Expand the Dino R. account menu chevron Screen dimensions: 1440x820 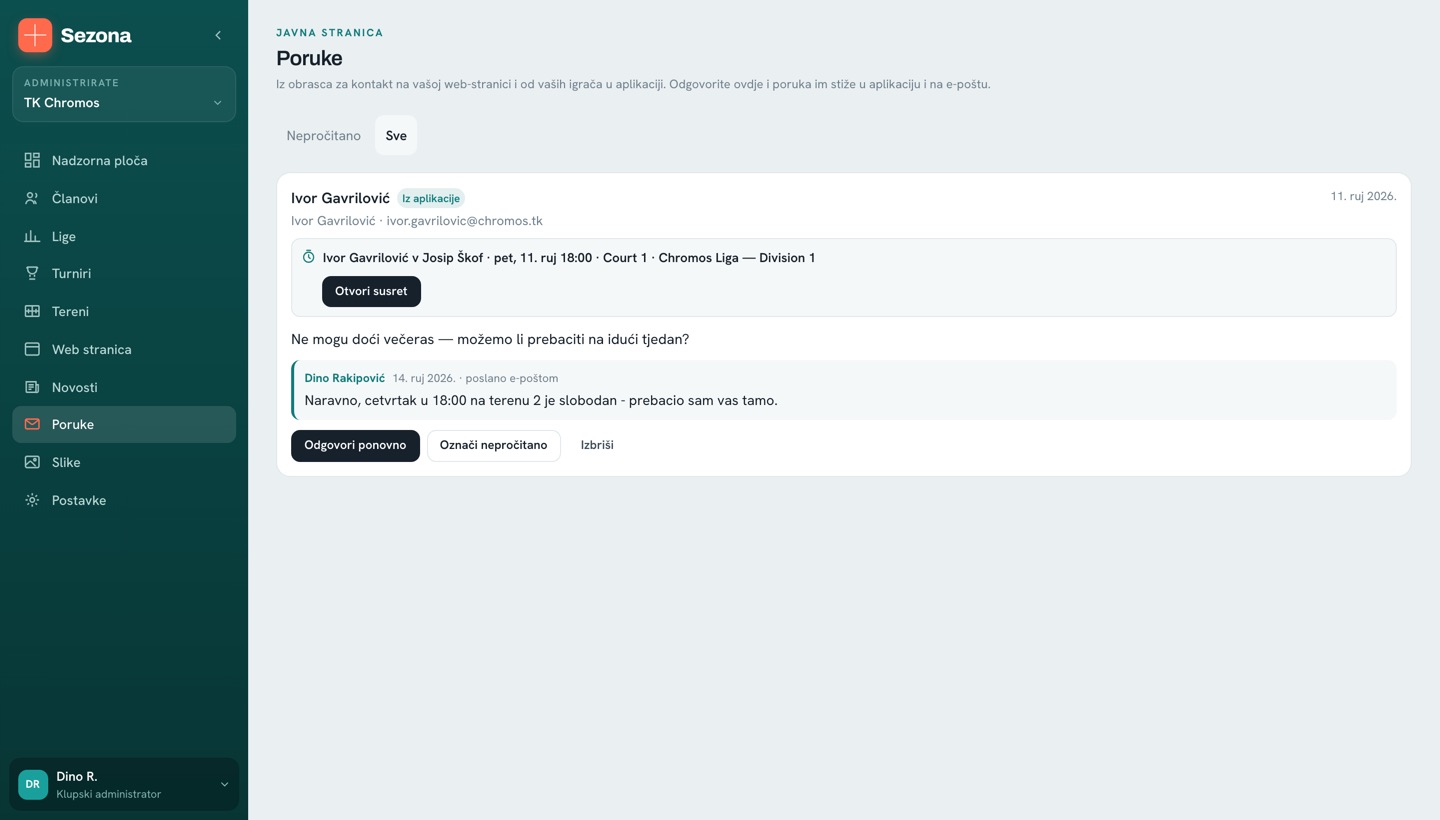(x=224, y=784)
